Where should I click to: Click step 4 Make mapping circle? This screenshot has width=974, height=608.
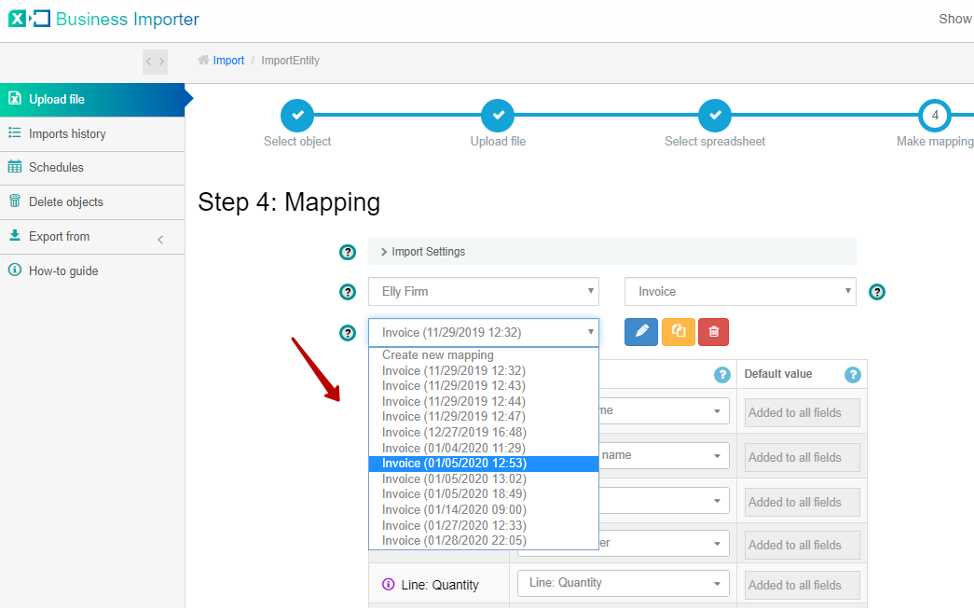coord(934,115)
